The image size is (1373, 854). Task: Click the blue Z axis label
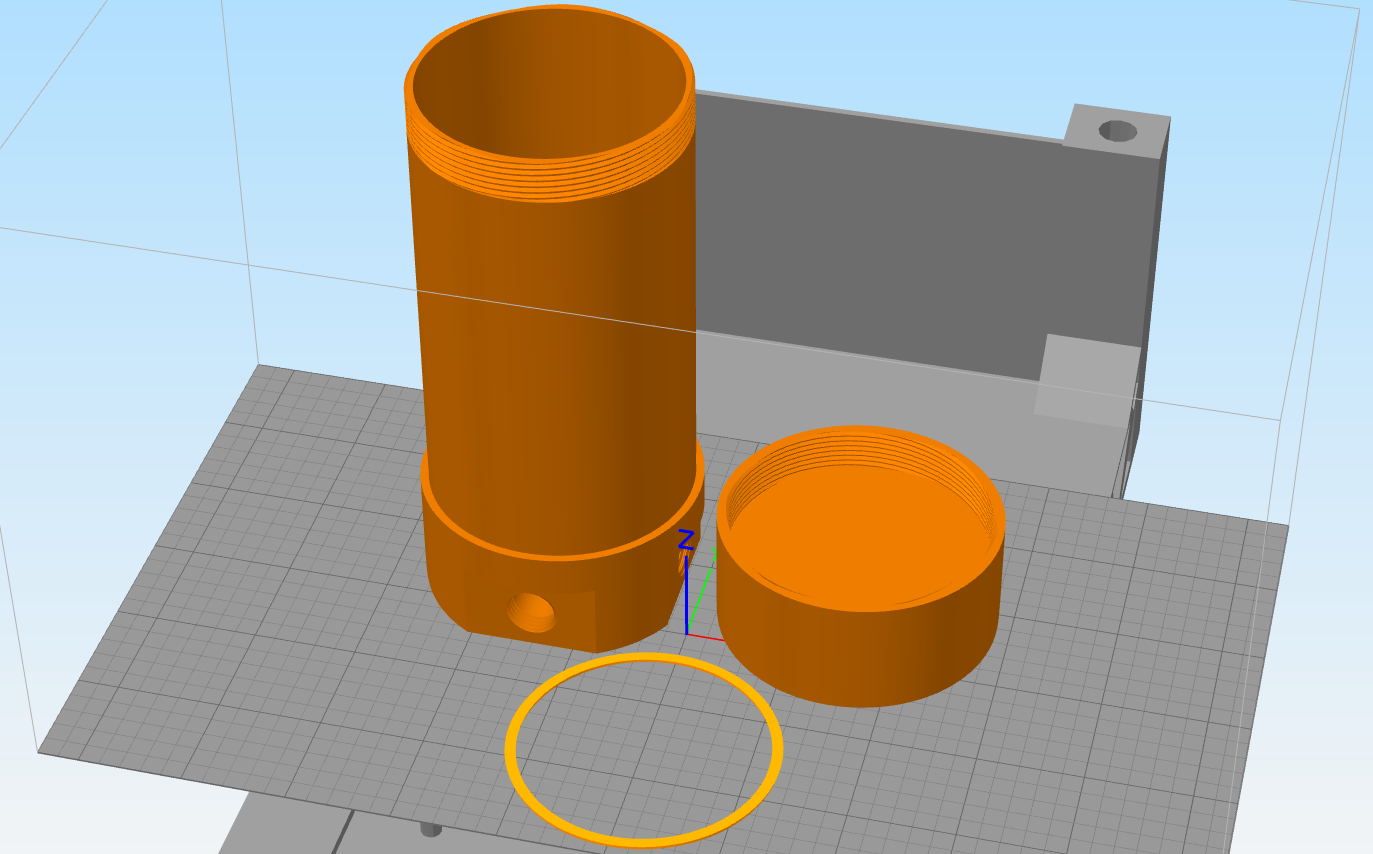pos(686,540)
